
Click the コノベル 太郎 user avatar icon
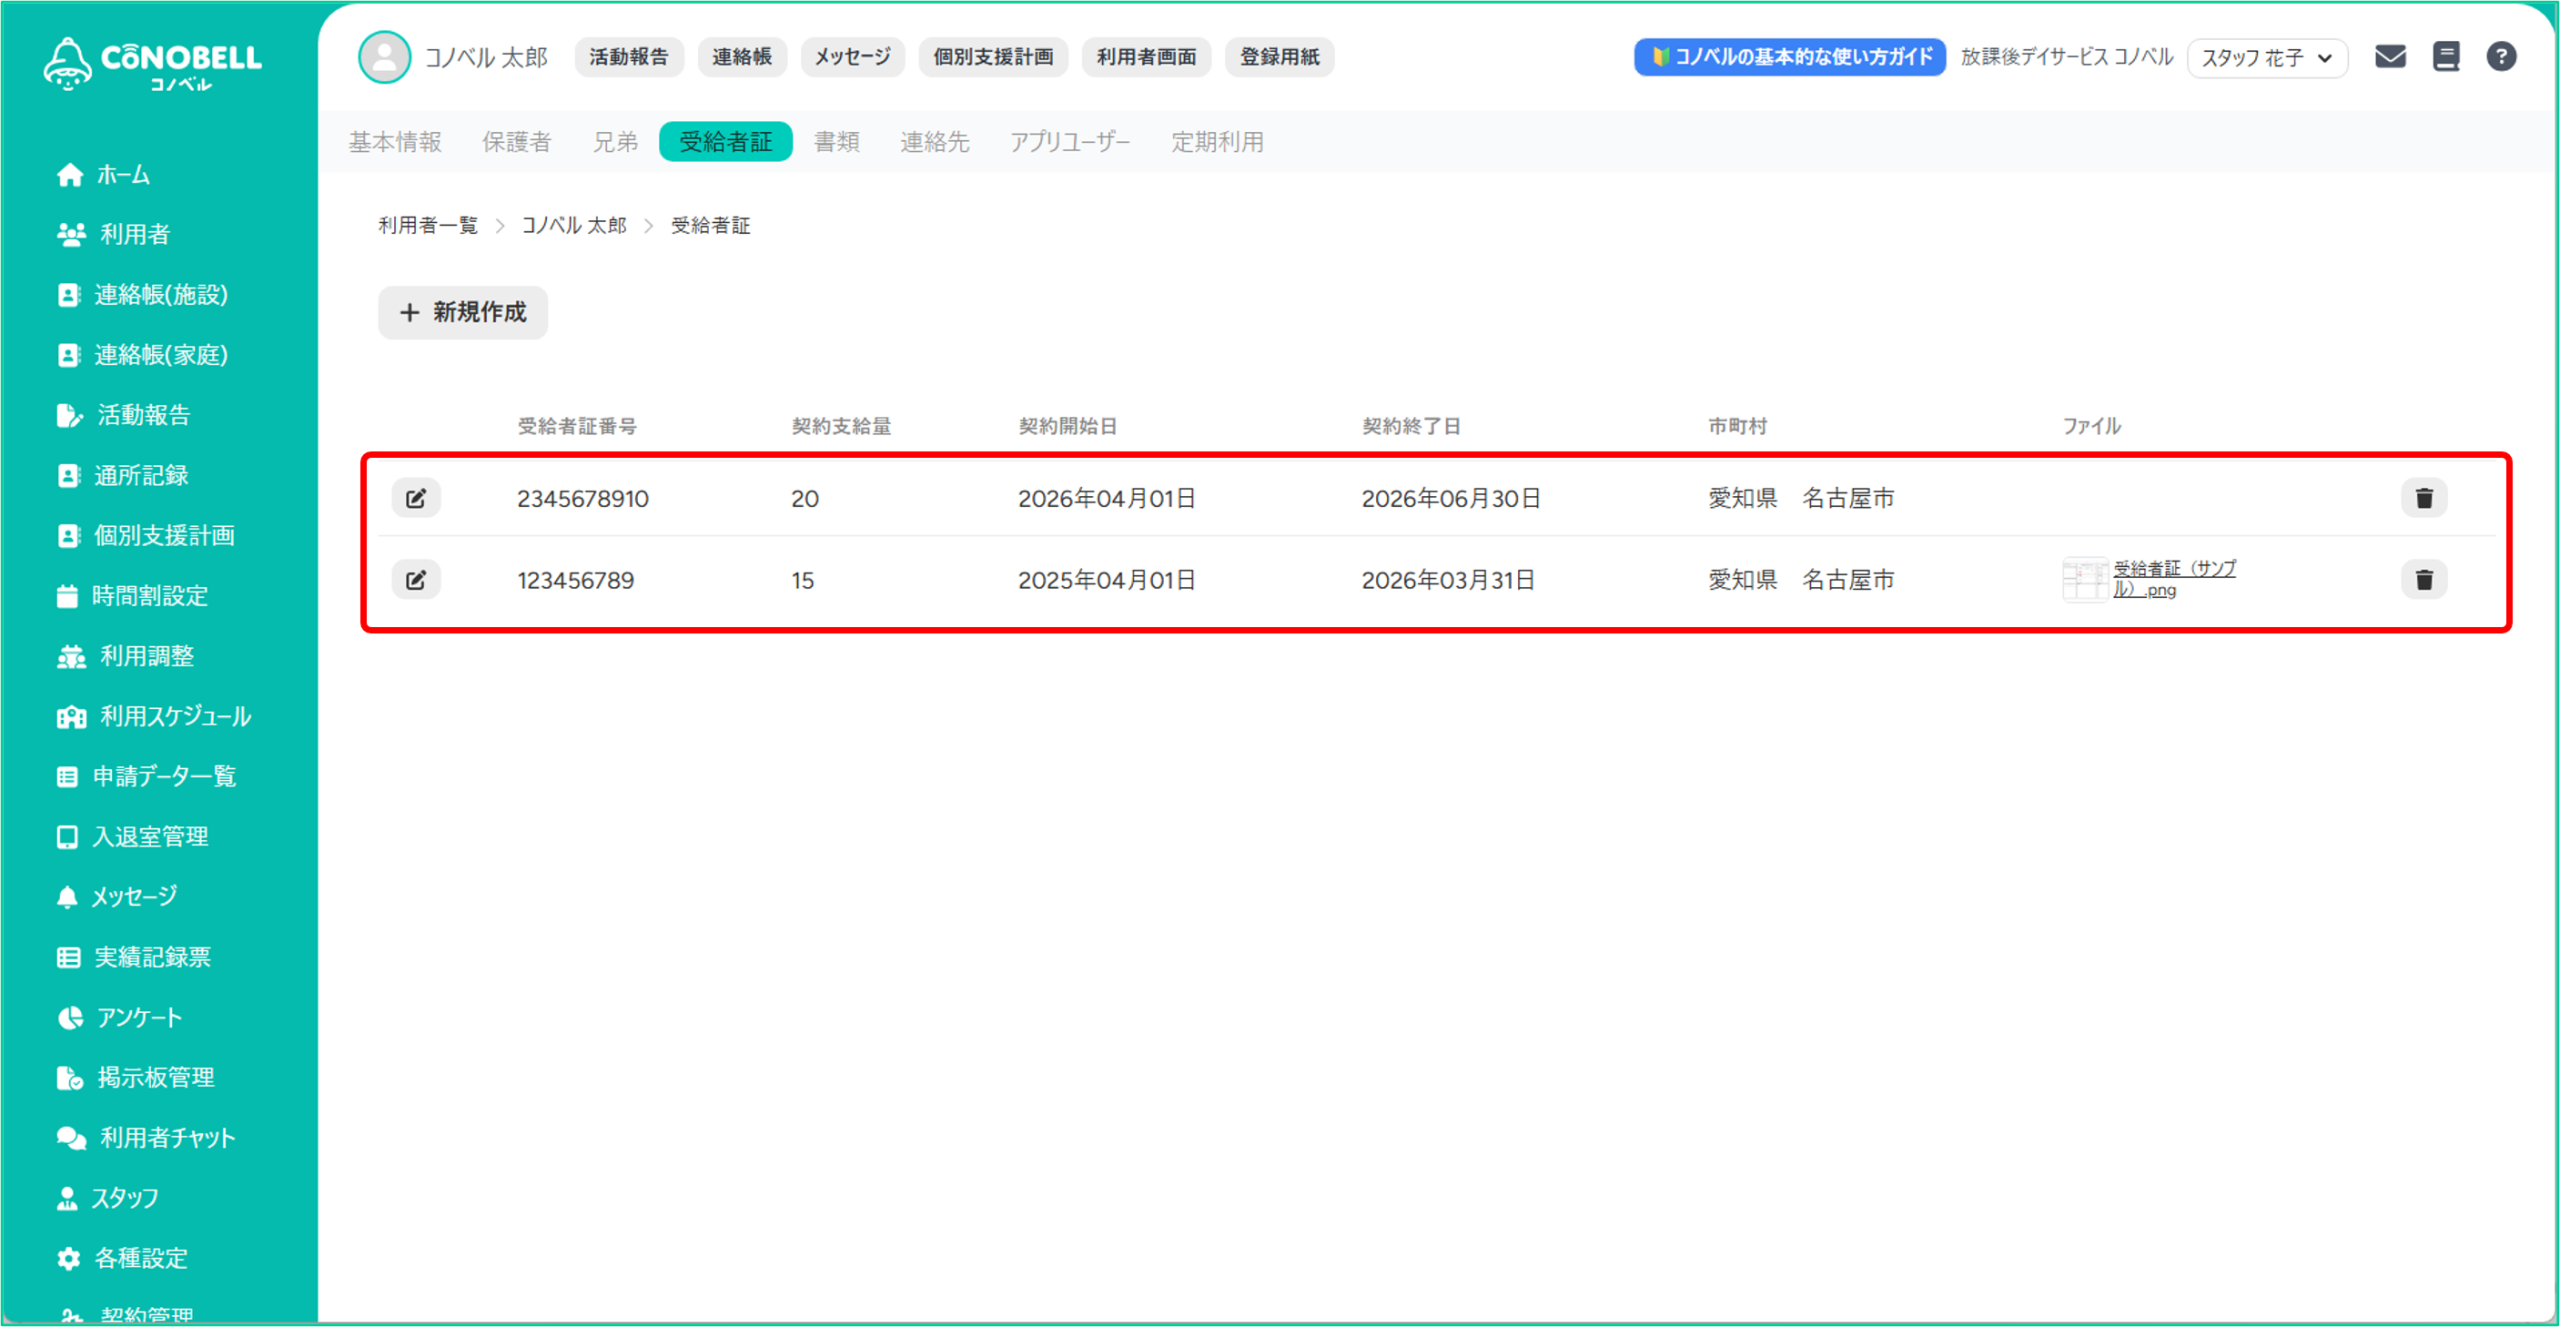point(384,57)
